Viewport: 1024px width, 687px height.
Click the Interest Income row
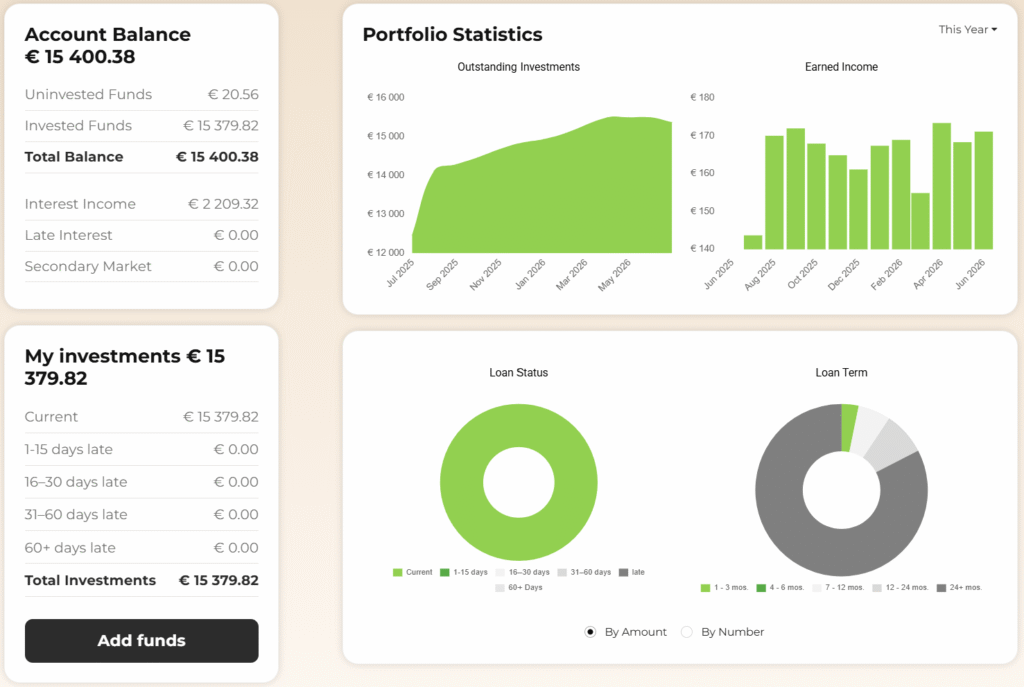(x=142, y=204)
